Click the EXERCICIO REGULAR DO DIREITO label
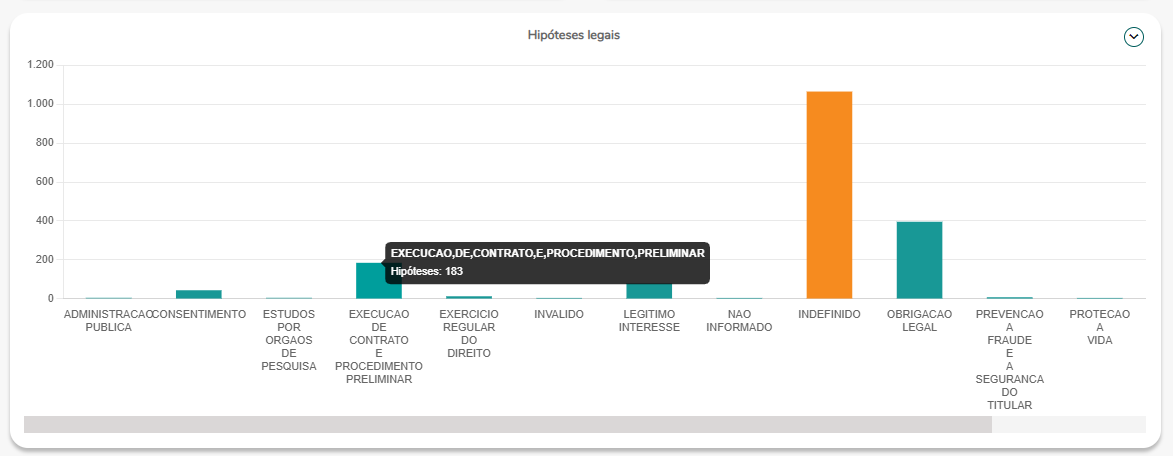 tap(468, 333)
